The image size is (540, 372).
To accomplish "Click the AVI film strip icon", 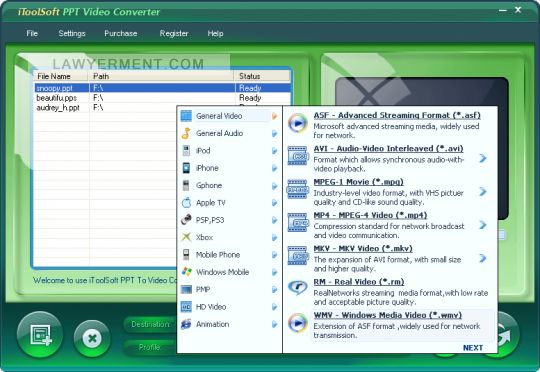I will point(298,155).
